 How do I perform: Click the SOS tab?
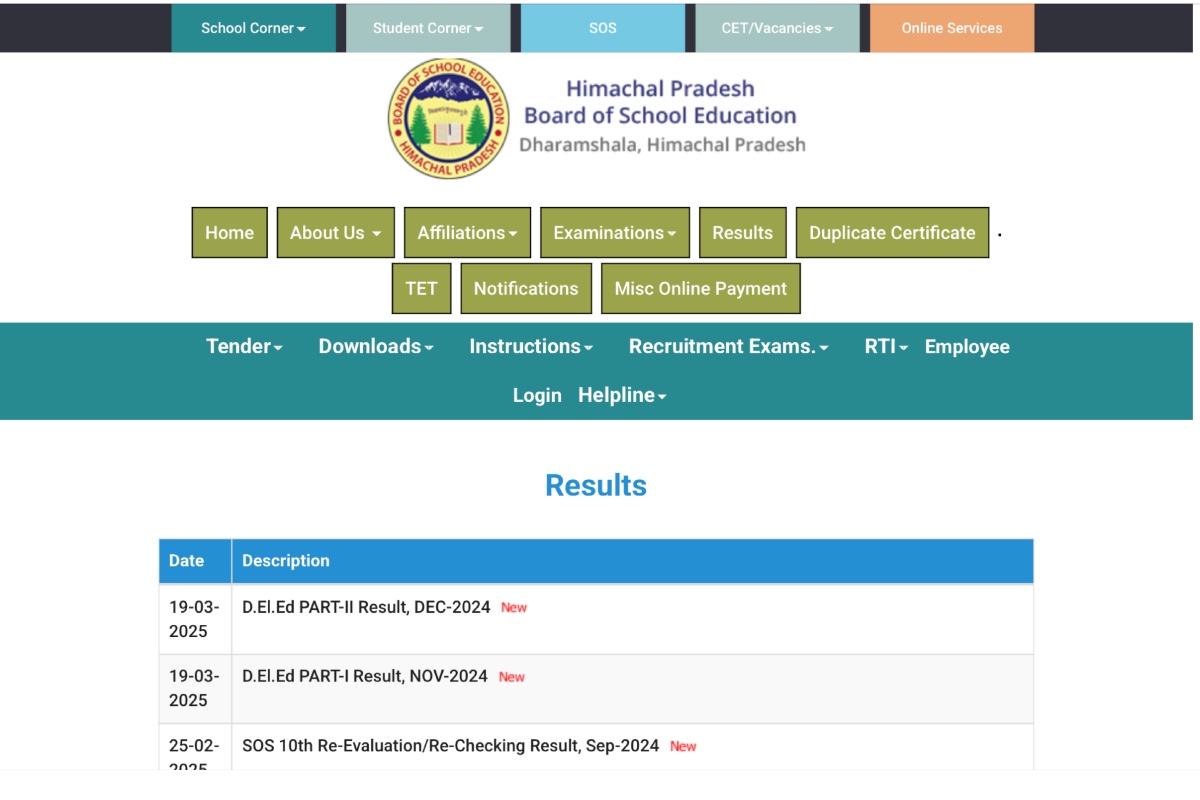[603, 28]
